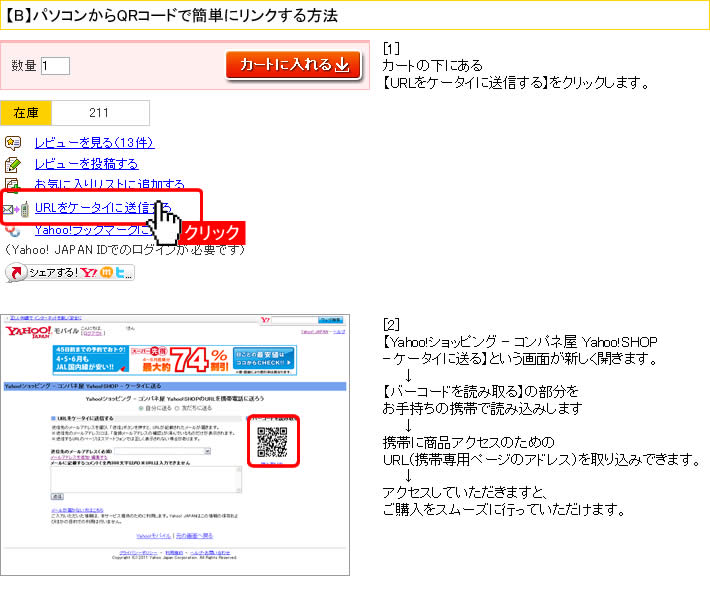Click the login link beside モバイル
Viewport: 710px width, 606px height.
[x=93, y=333]
